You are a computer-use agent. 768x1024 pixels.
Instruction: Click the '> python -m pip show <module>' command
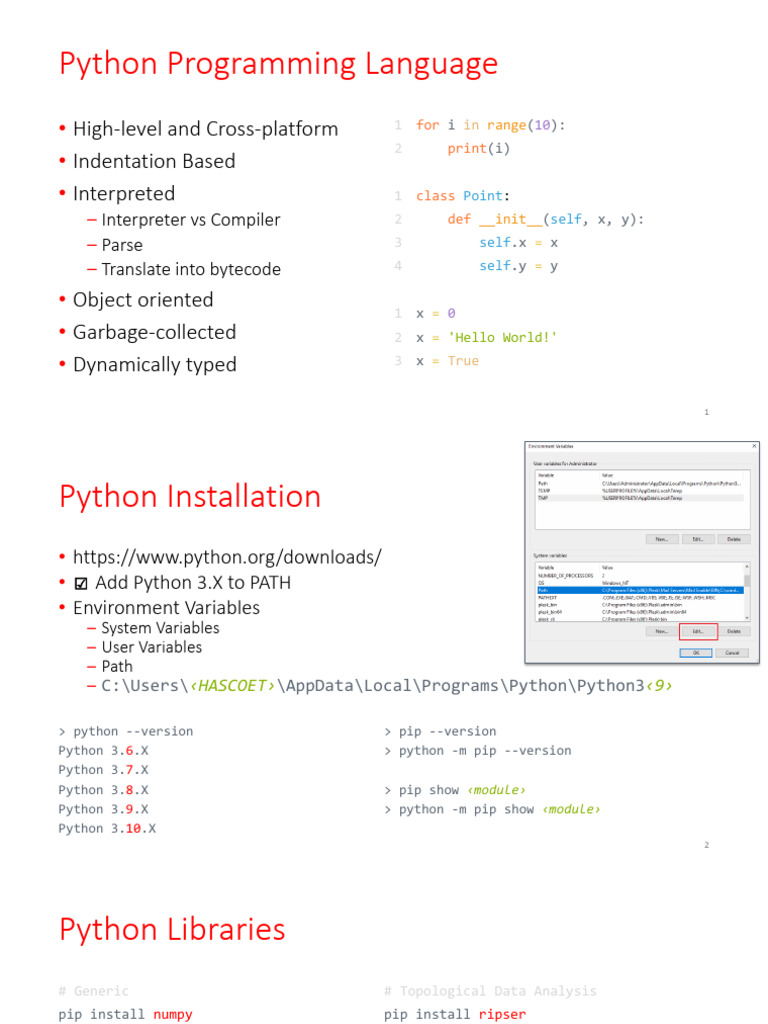(492, 810)
